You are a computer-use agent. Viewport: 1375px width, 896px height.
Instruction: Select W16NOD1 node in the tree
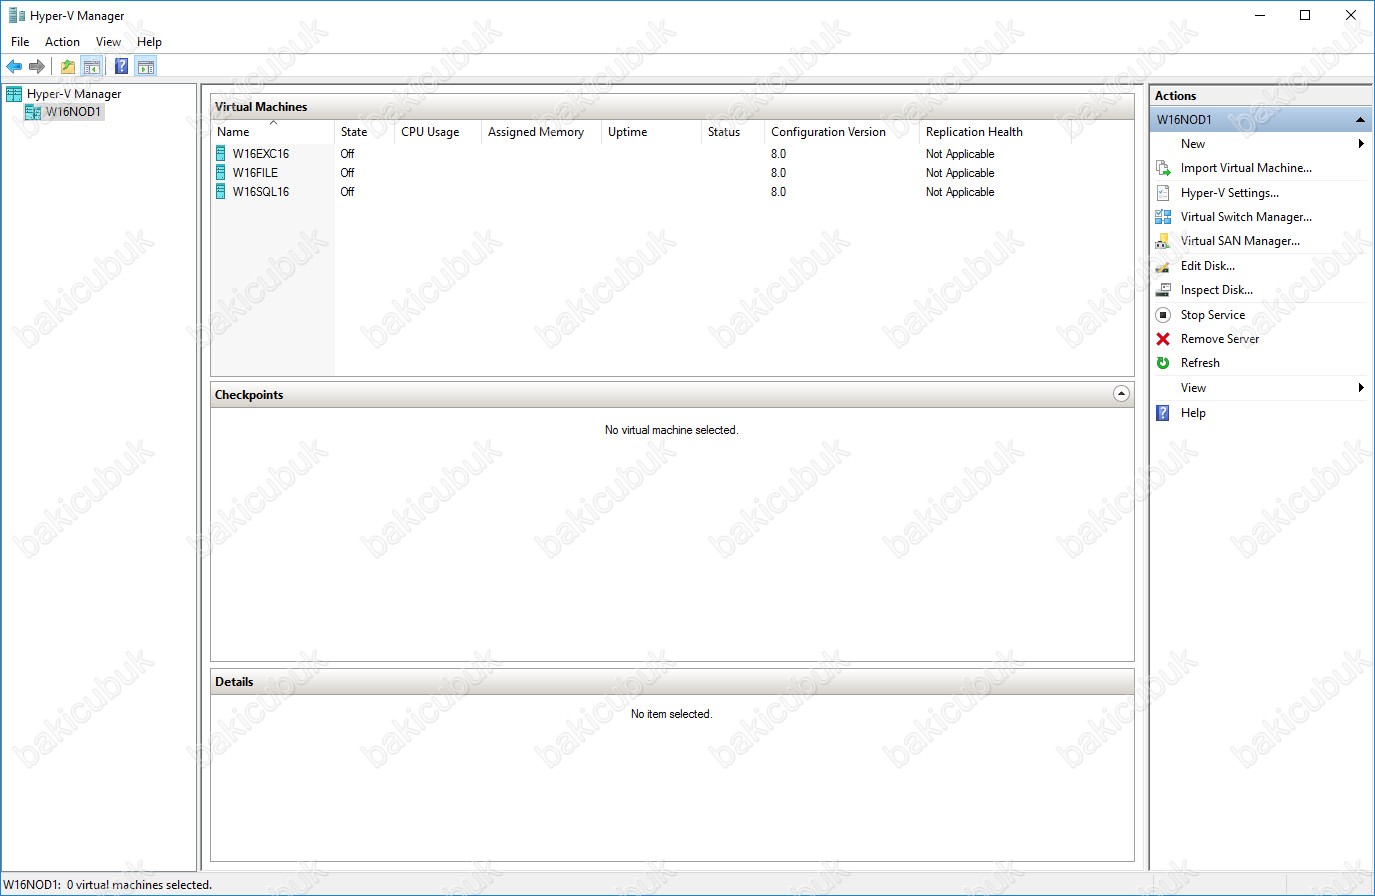pos(74,112)
